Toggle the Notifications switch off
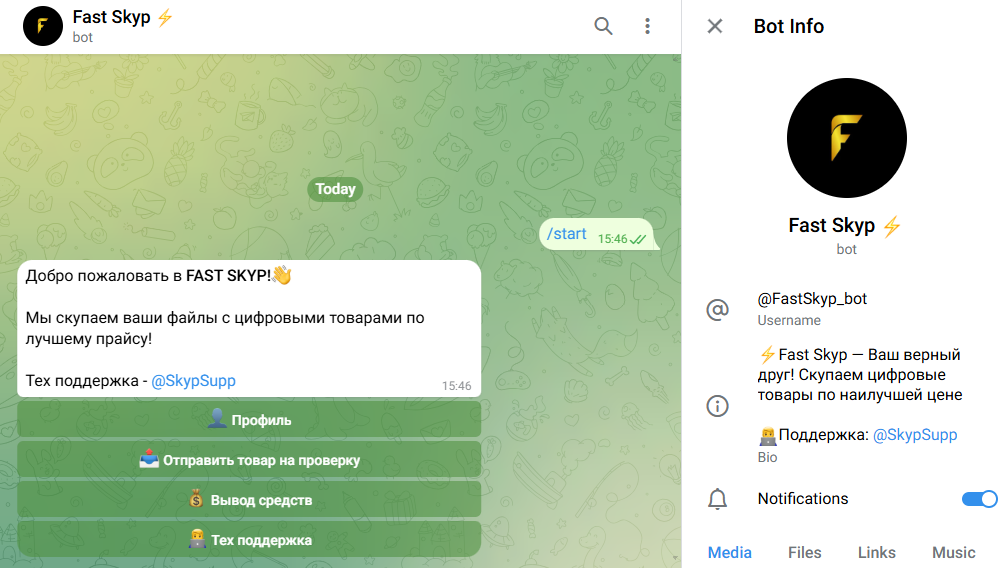The image size is (1005, 568). coord(979,499)
